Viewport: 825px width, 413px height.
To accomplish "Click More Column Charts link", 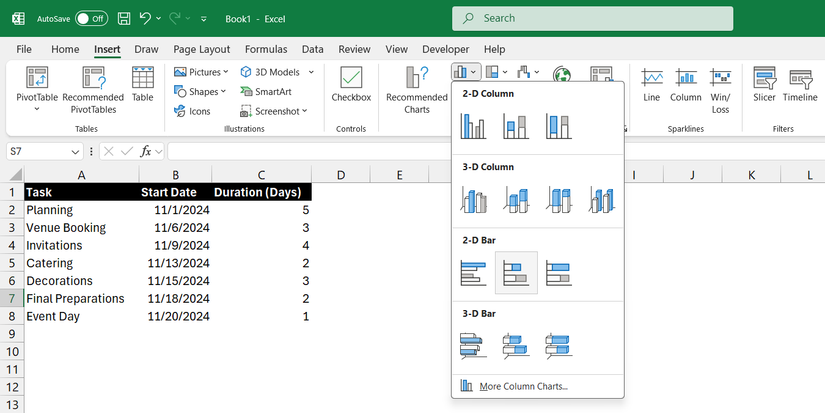I will pyautogui.click(x=523, y=386).
